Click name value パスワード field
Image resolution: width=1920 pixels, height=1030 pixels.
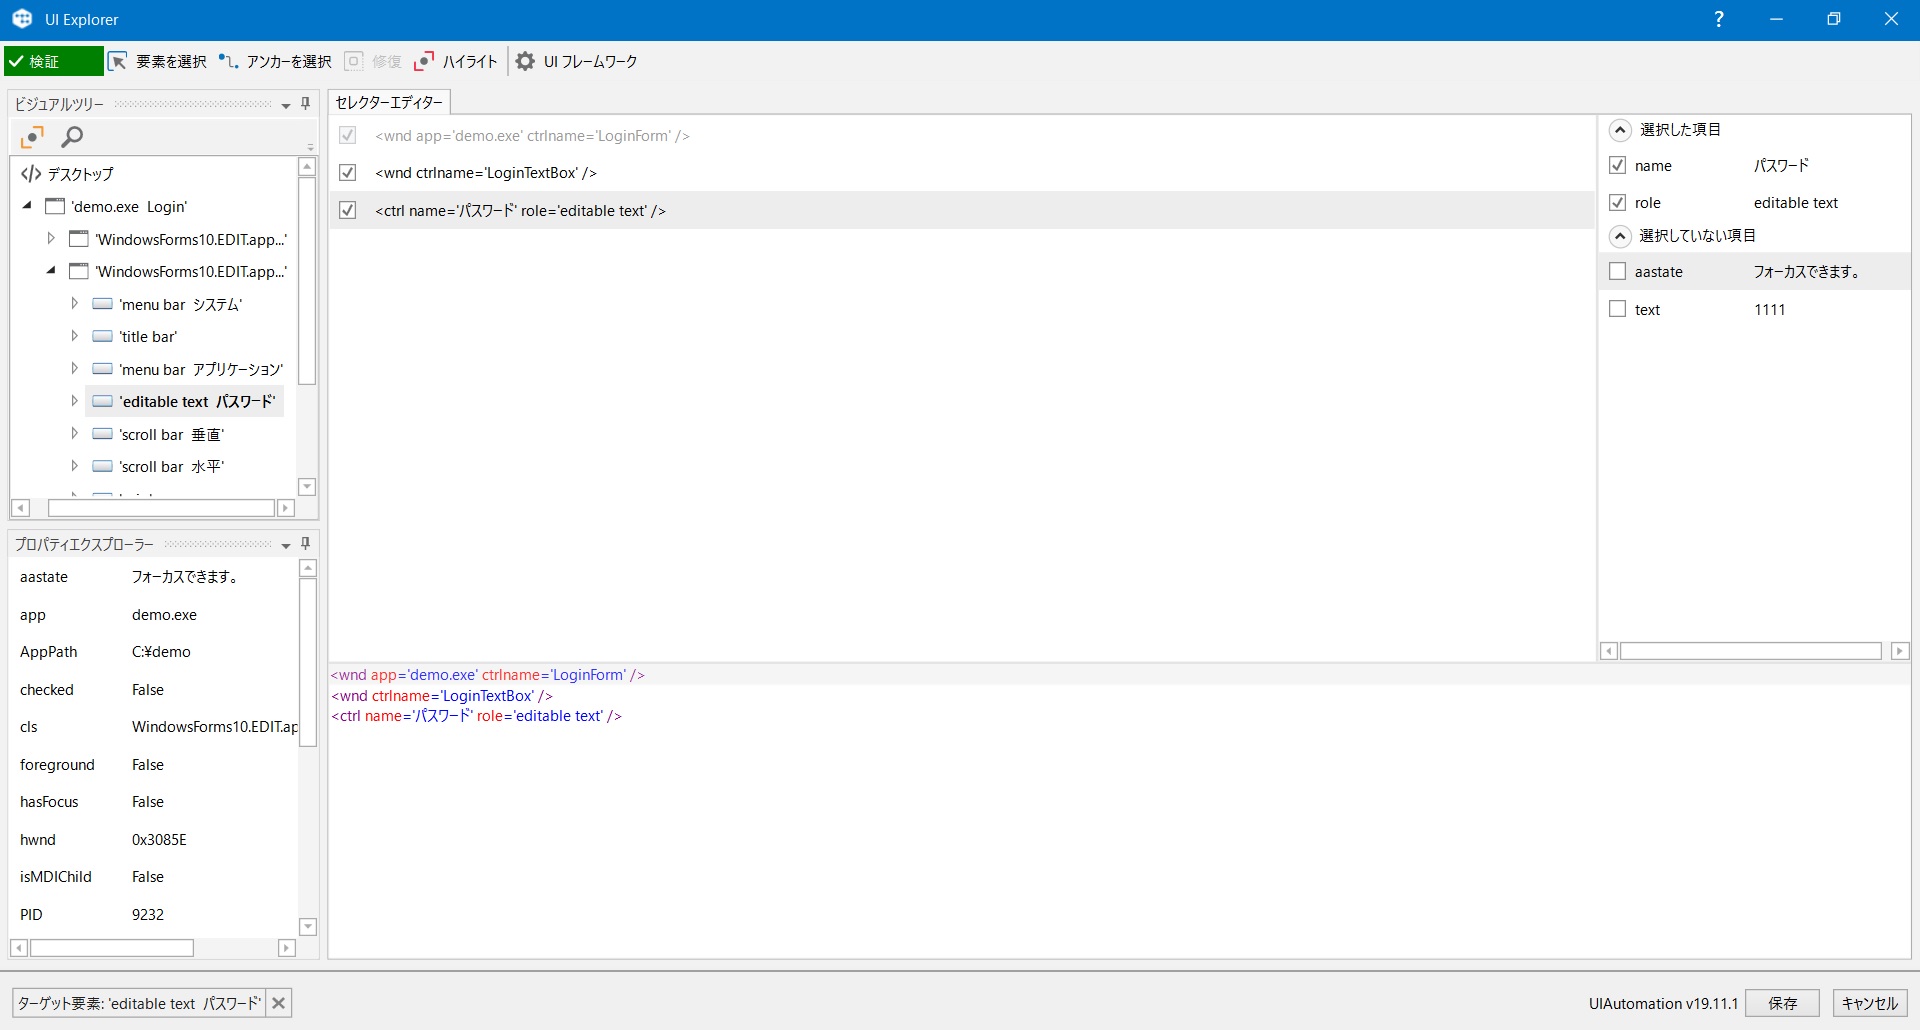[1781, 166]
